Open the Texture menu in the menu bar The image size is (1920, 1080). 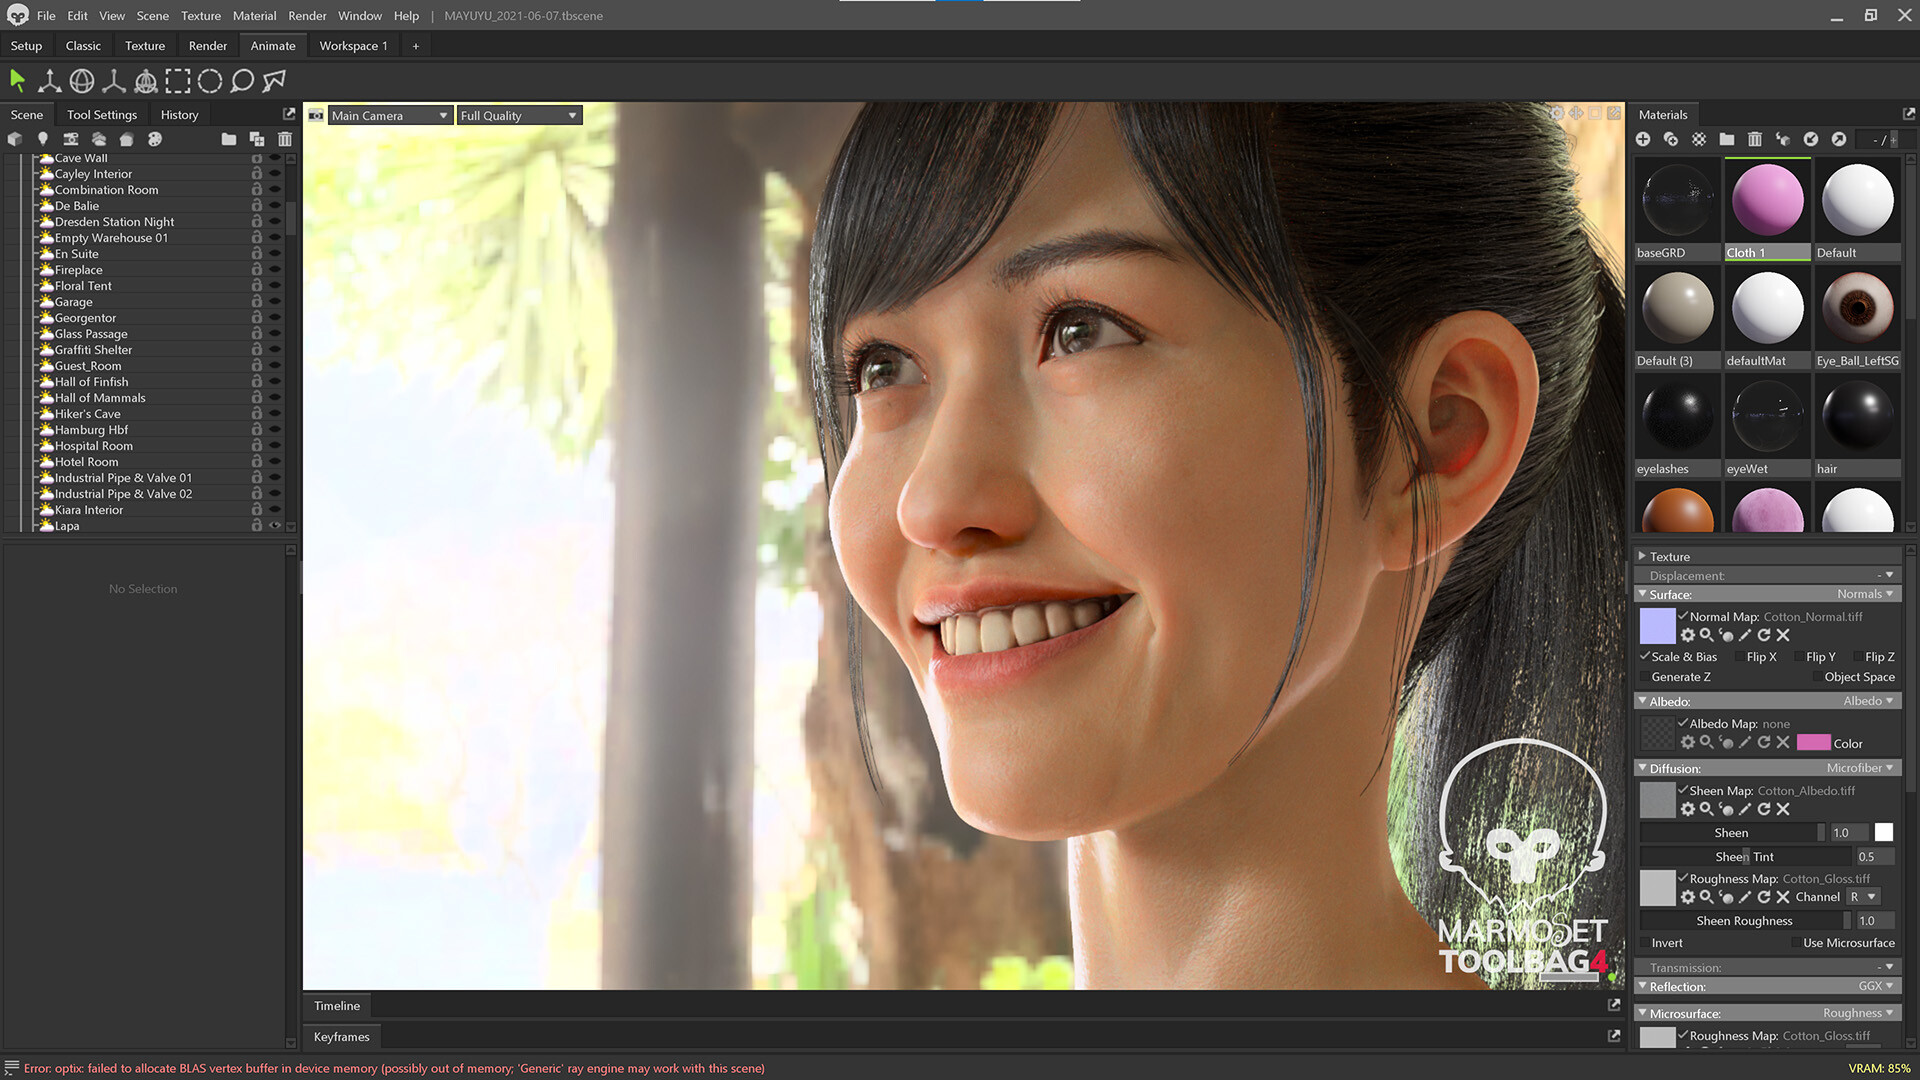[x=200, y=15]
